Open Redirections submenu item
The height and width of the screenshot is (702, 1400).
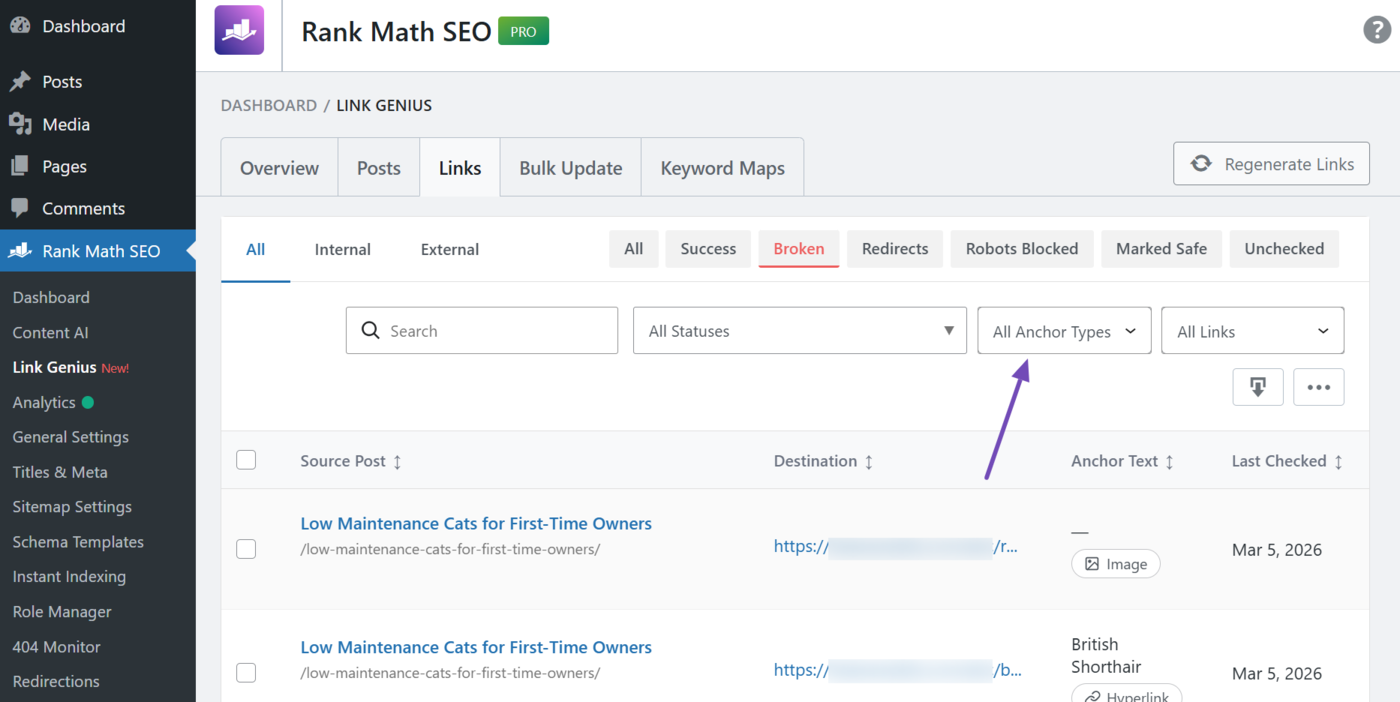pos(56,681)
